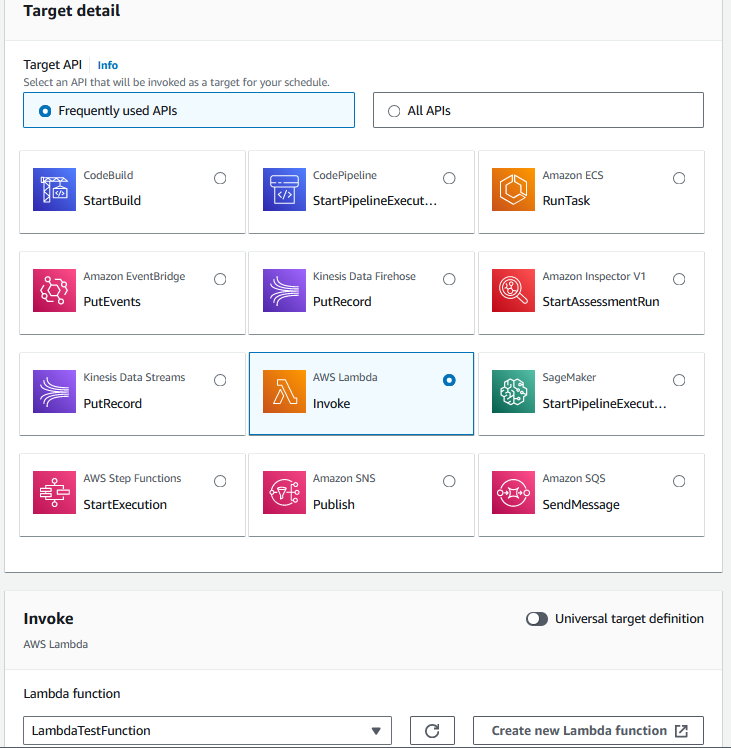Click the Publish label text

pos(334,504)
